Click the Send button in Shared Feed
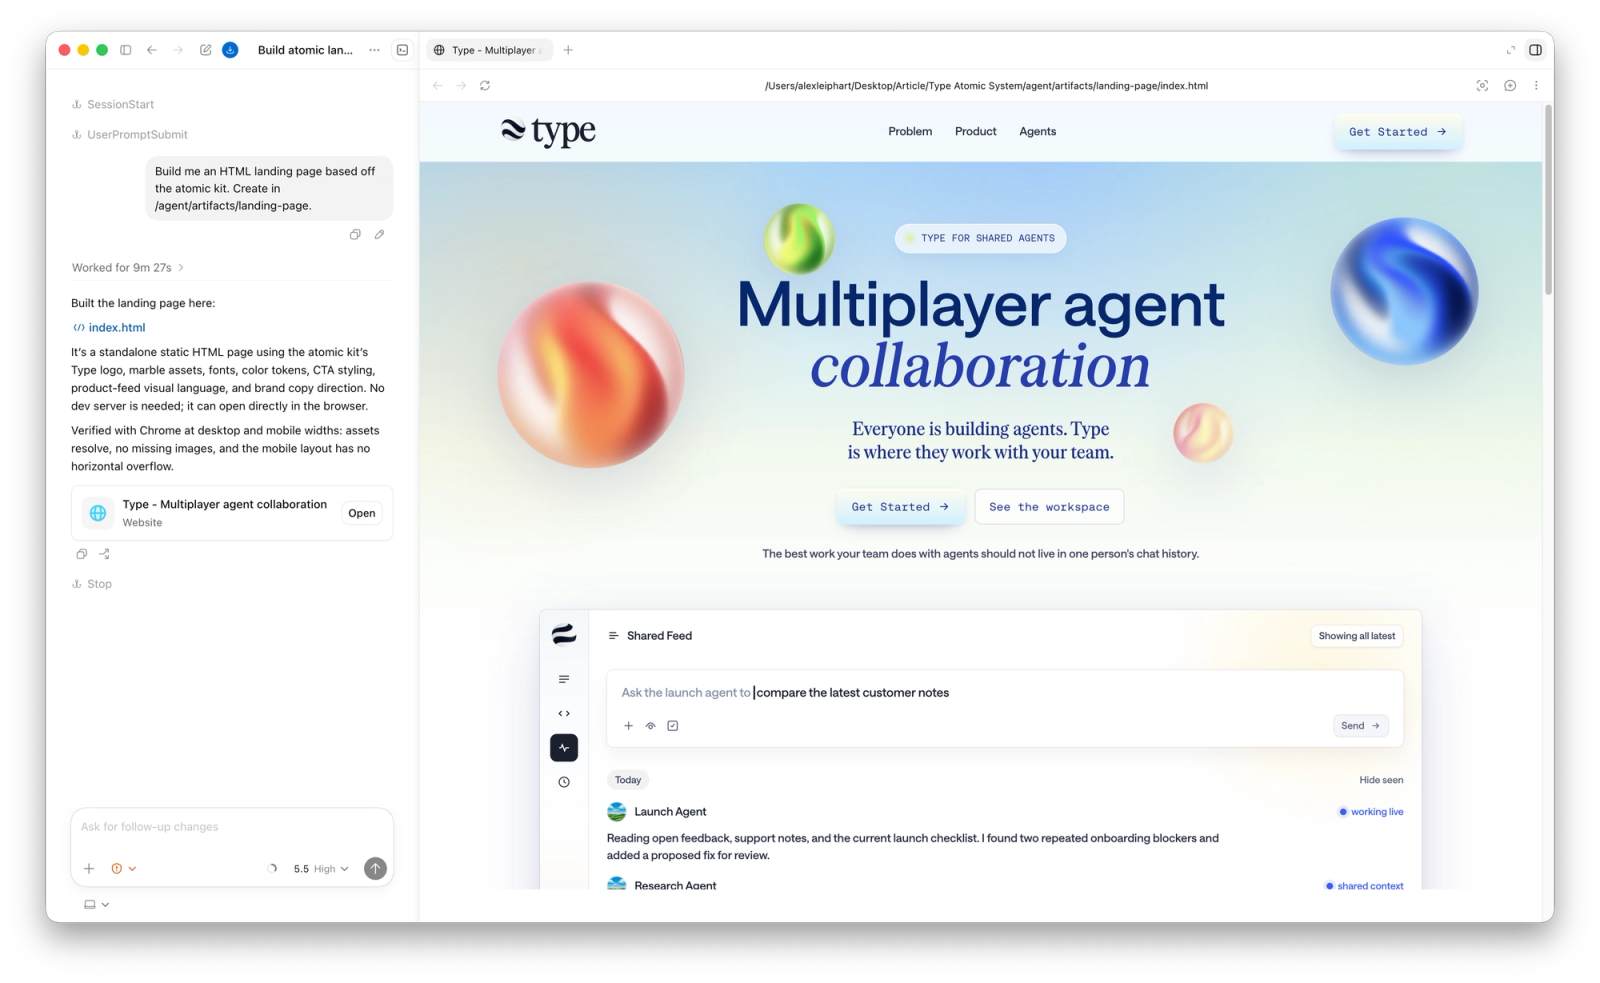 pos(1361,726)
